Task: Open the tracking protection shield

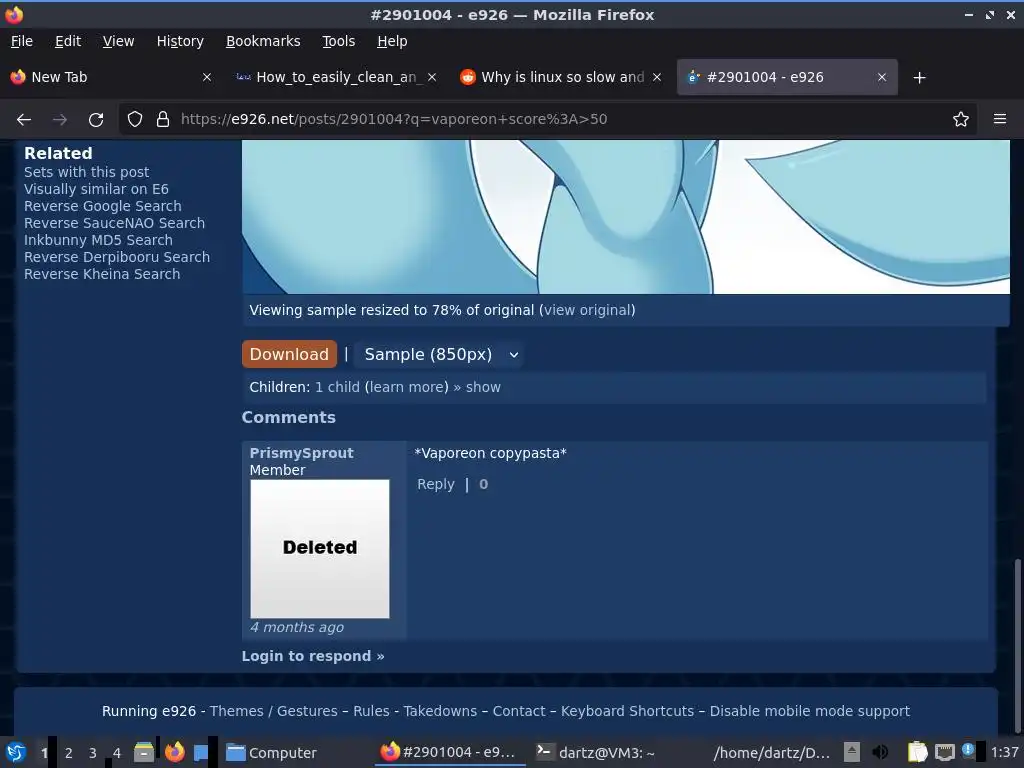Action: click(135, 120)
